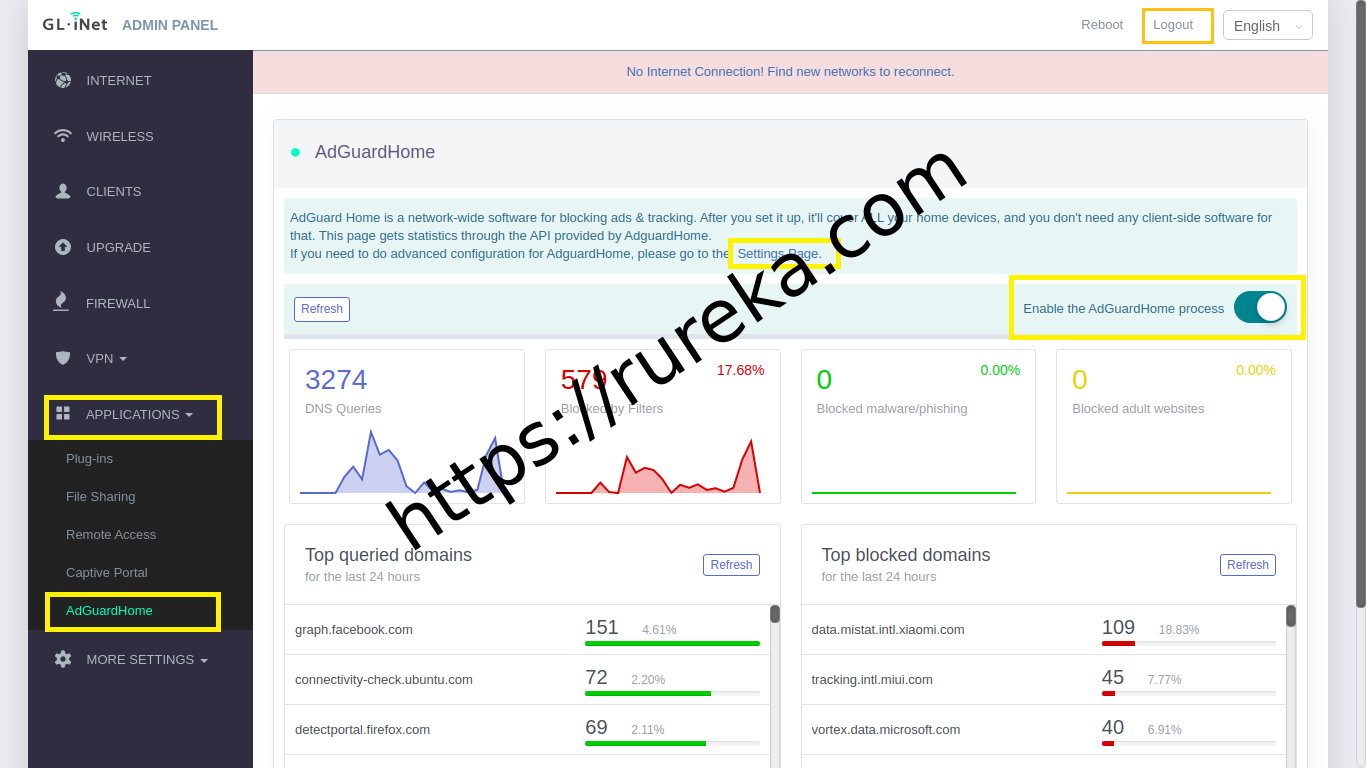Image resolution: width=1366 pixels, height=768 pixels.
Task: Open the English language dropdown
Action: tap(1268, 26)
